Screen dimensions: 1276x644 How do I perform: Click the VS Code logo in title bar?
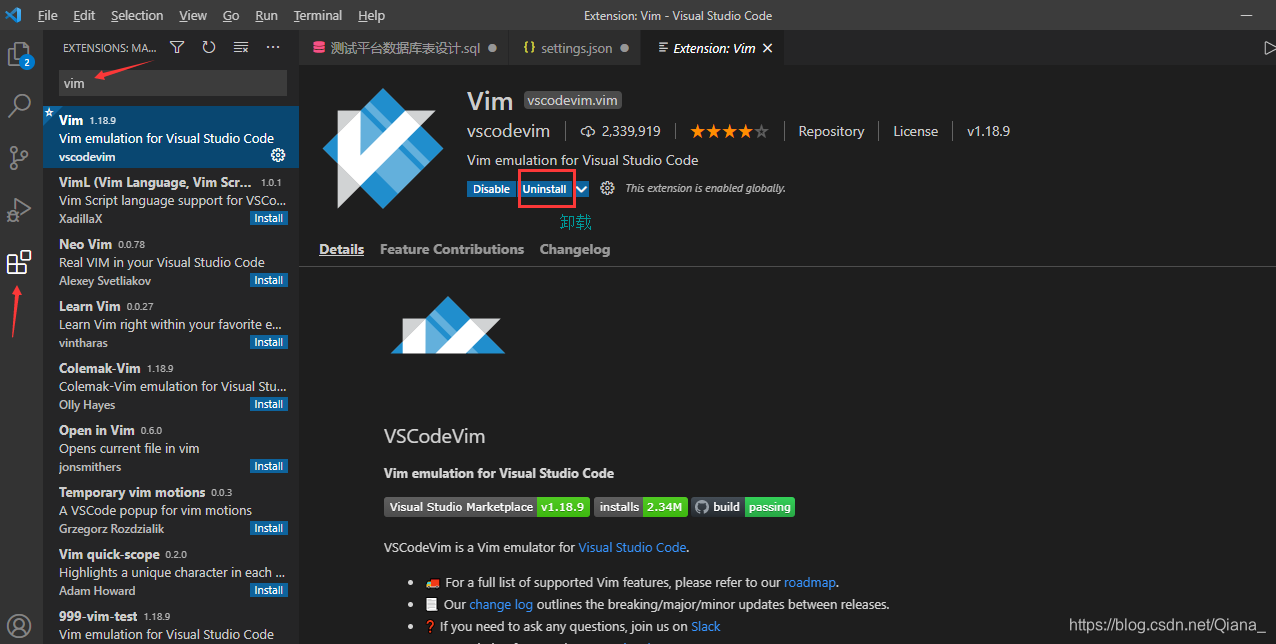pos(13,15)
